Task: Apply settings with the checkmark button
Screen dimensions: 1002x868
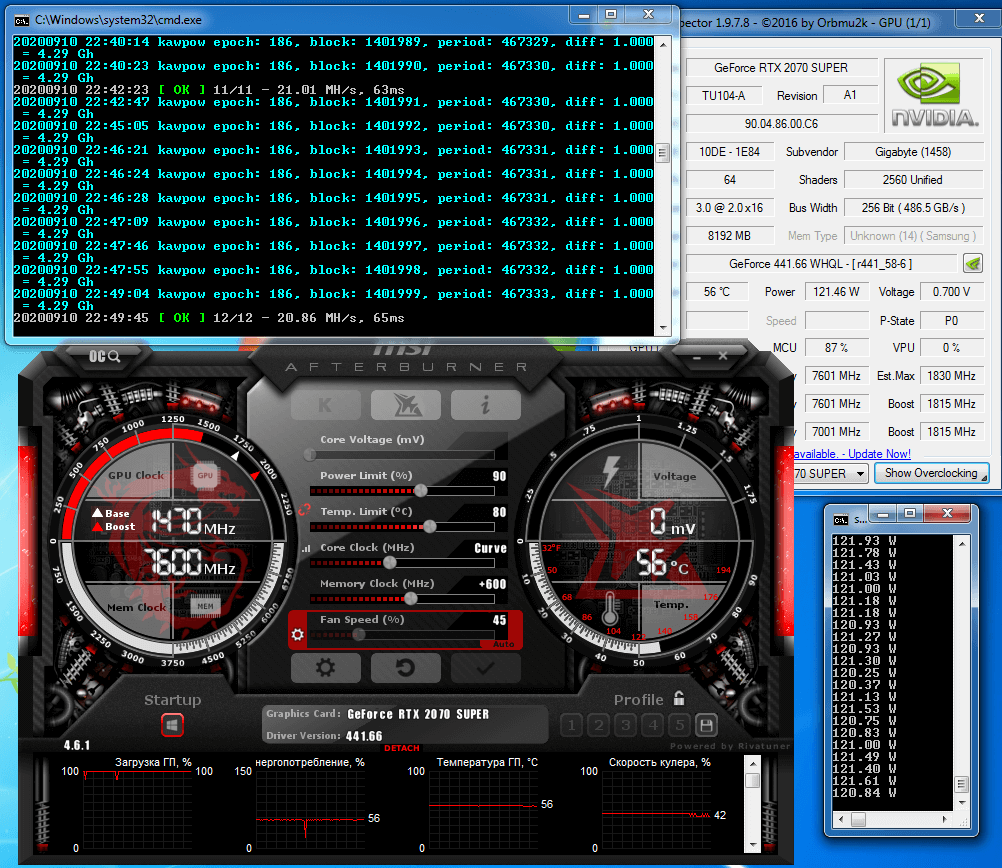Action: tap(485, 668)
